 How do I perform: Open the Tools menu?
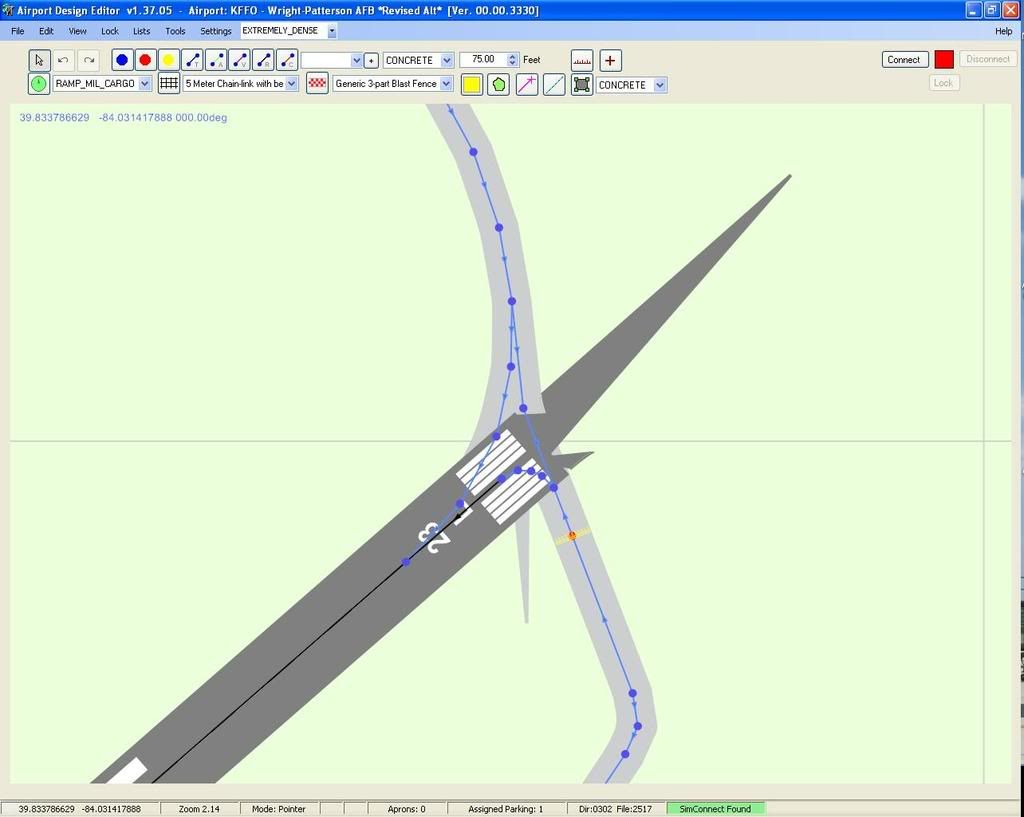click(175, 31)
